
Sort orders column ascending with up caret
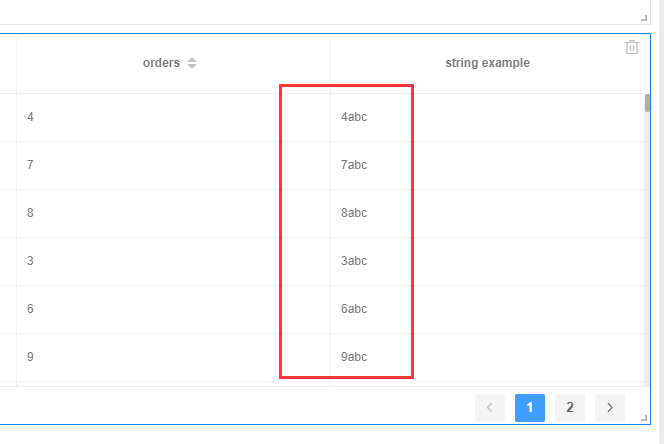[x=192, y=59]
